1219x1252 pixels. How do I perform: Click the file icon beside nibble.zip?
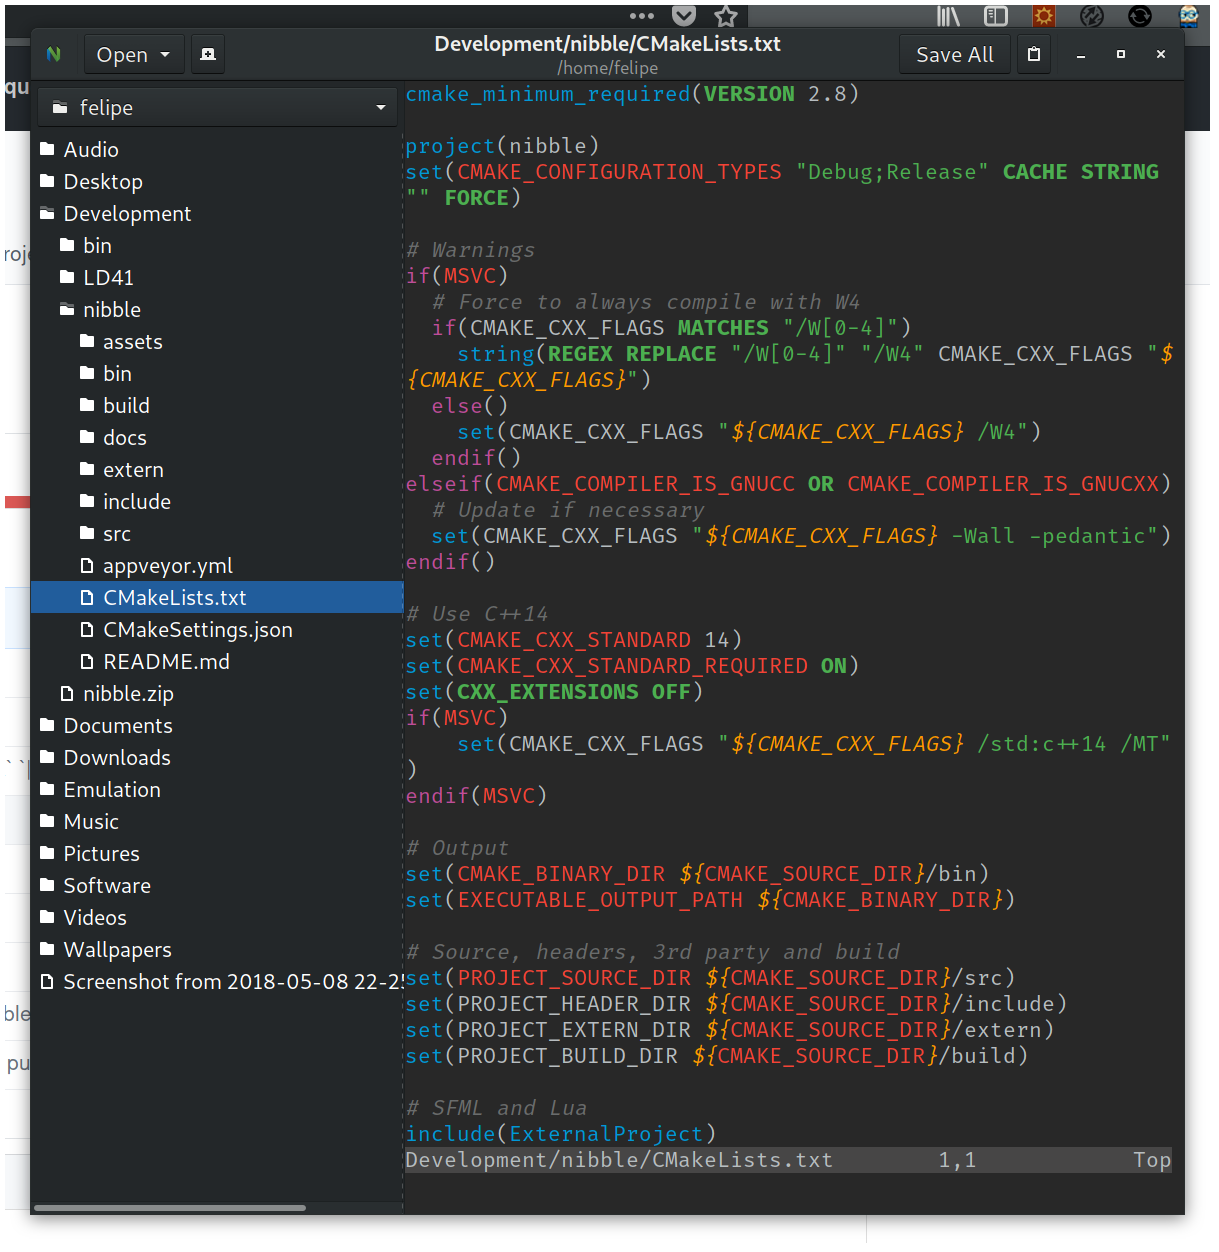coord(67,694)
